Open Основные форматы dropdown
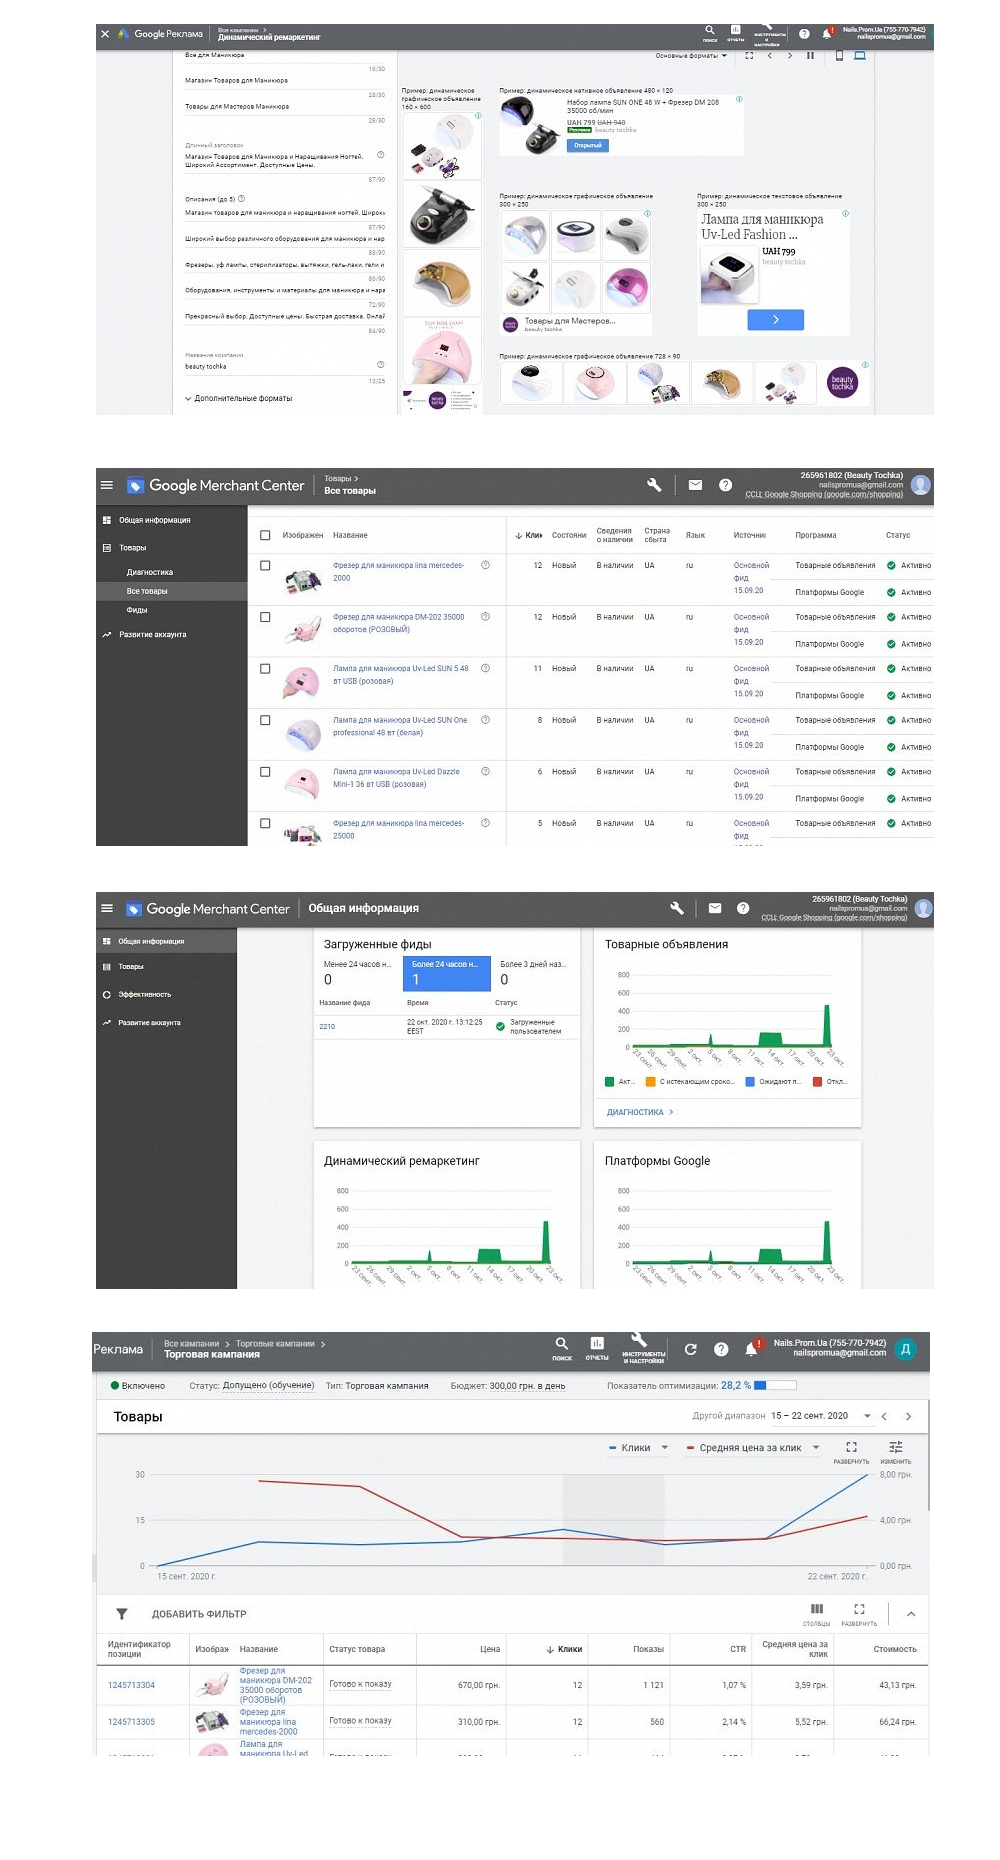The height and width of the screenshot is (1860, 1000). click(691, 56)
